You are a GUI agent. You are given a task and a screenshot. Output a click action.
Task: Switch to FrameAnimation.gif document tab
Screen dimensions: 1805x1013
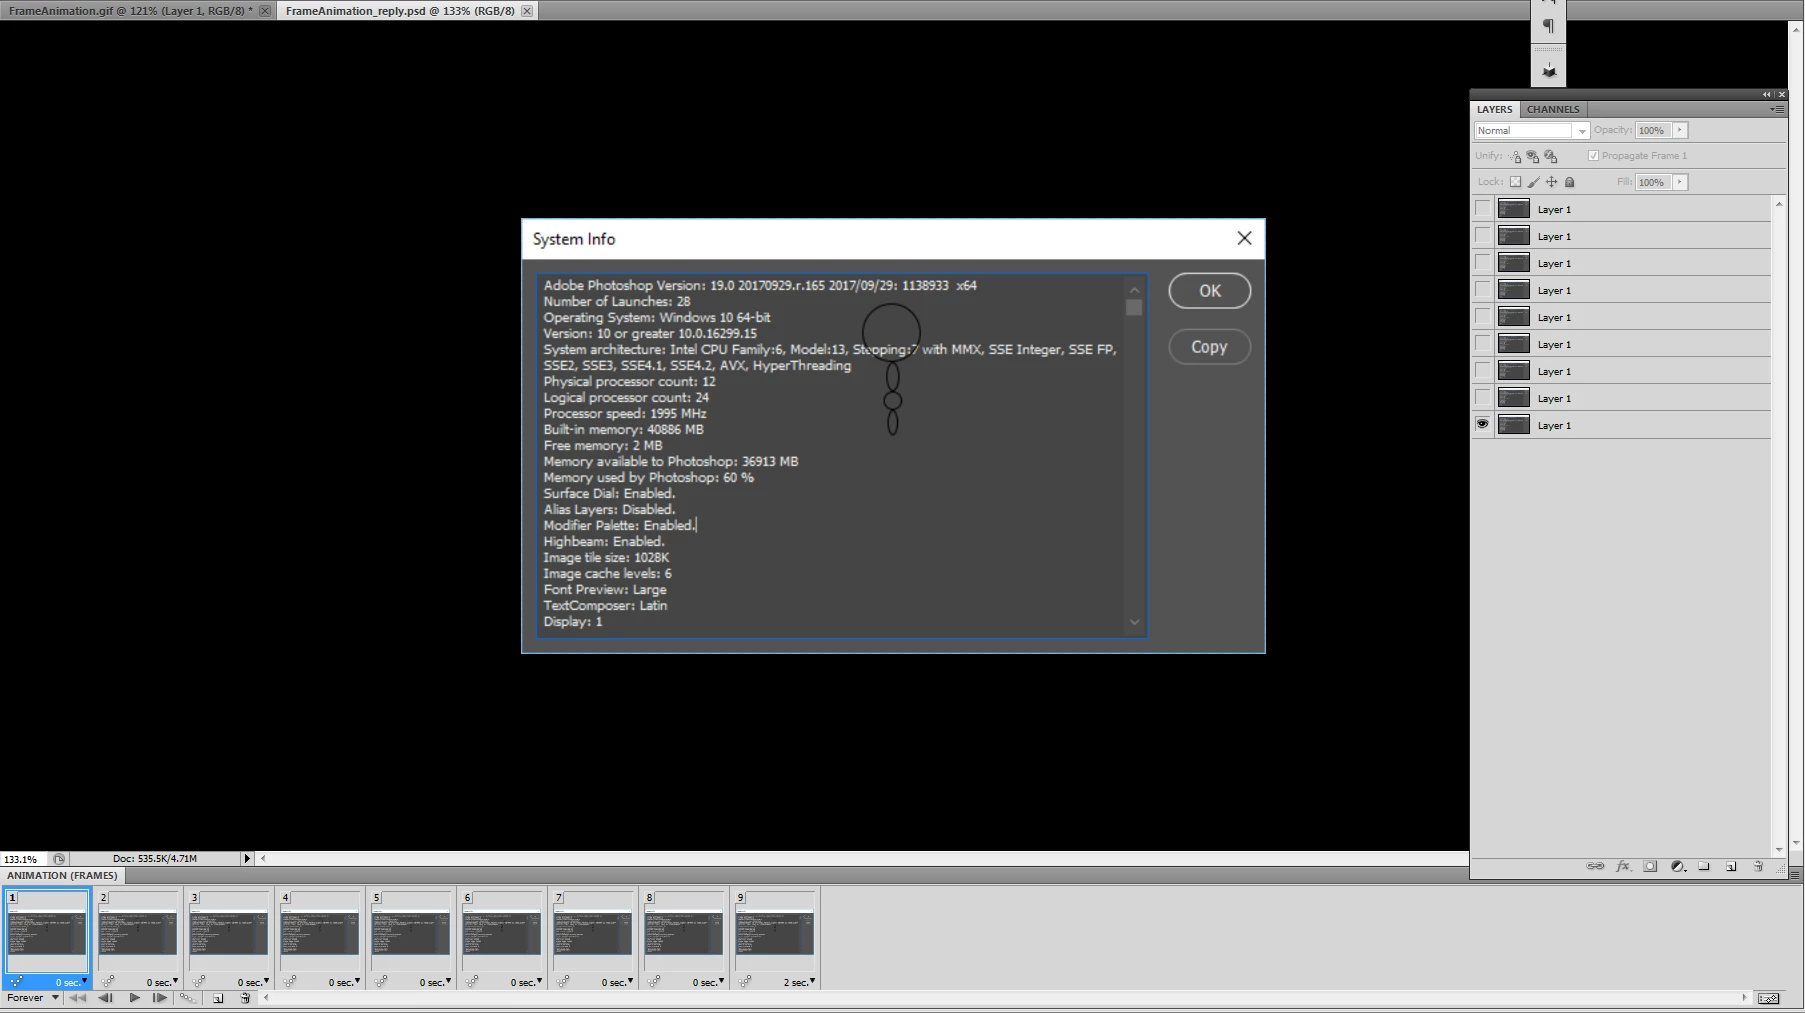pos(130,11)
